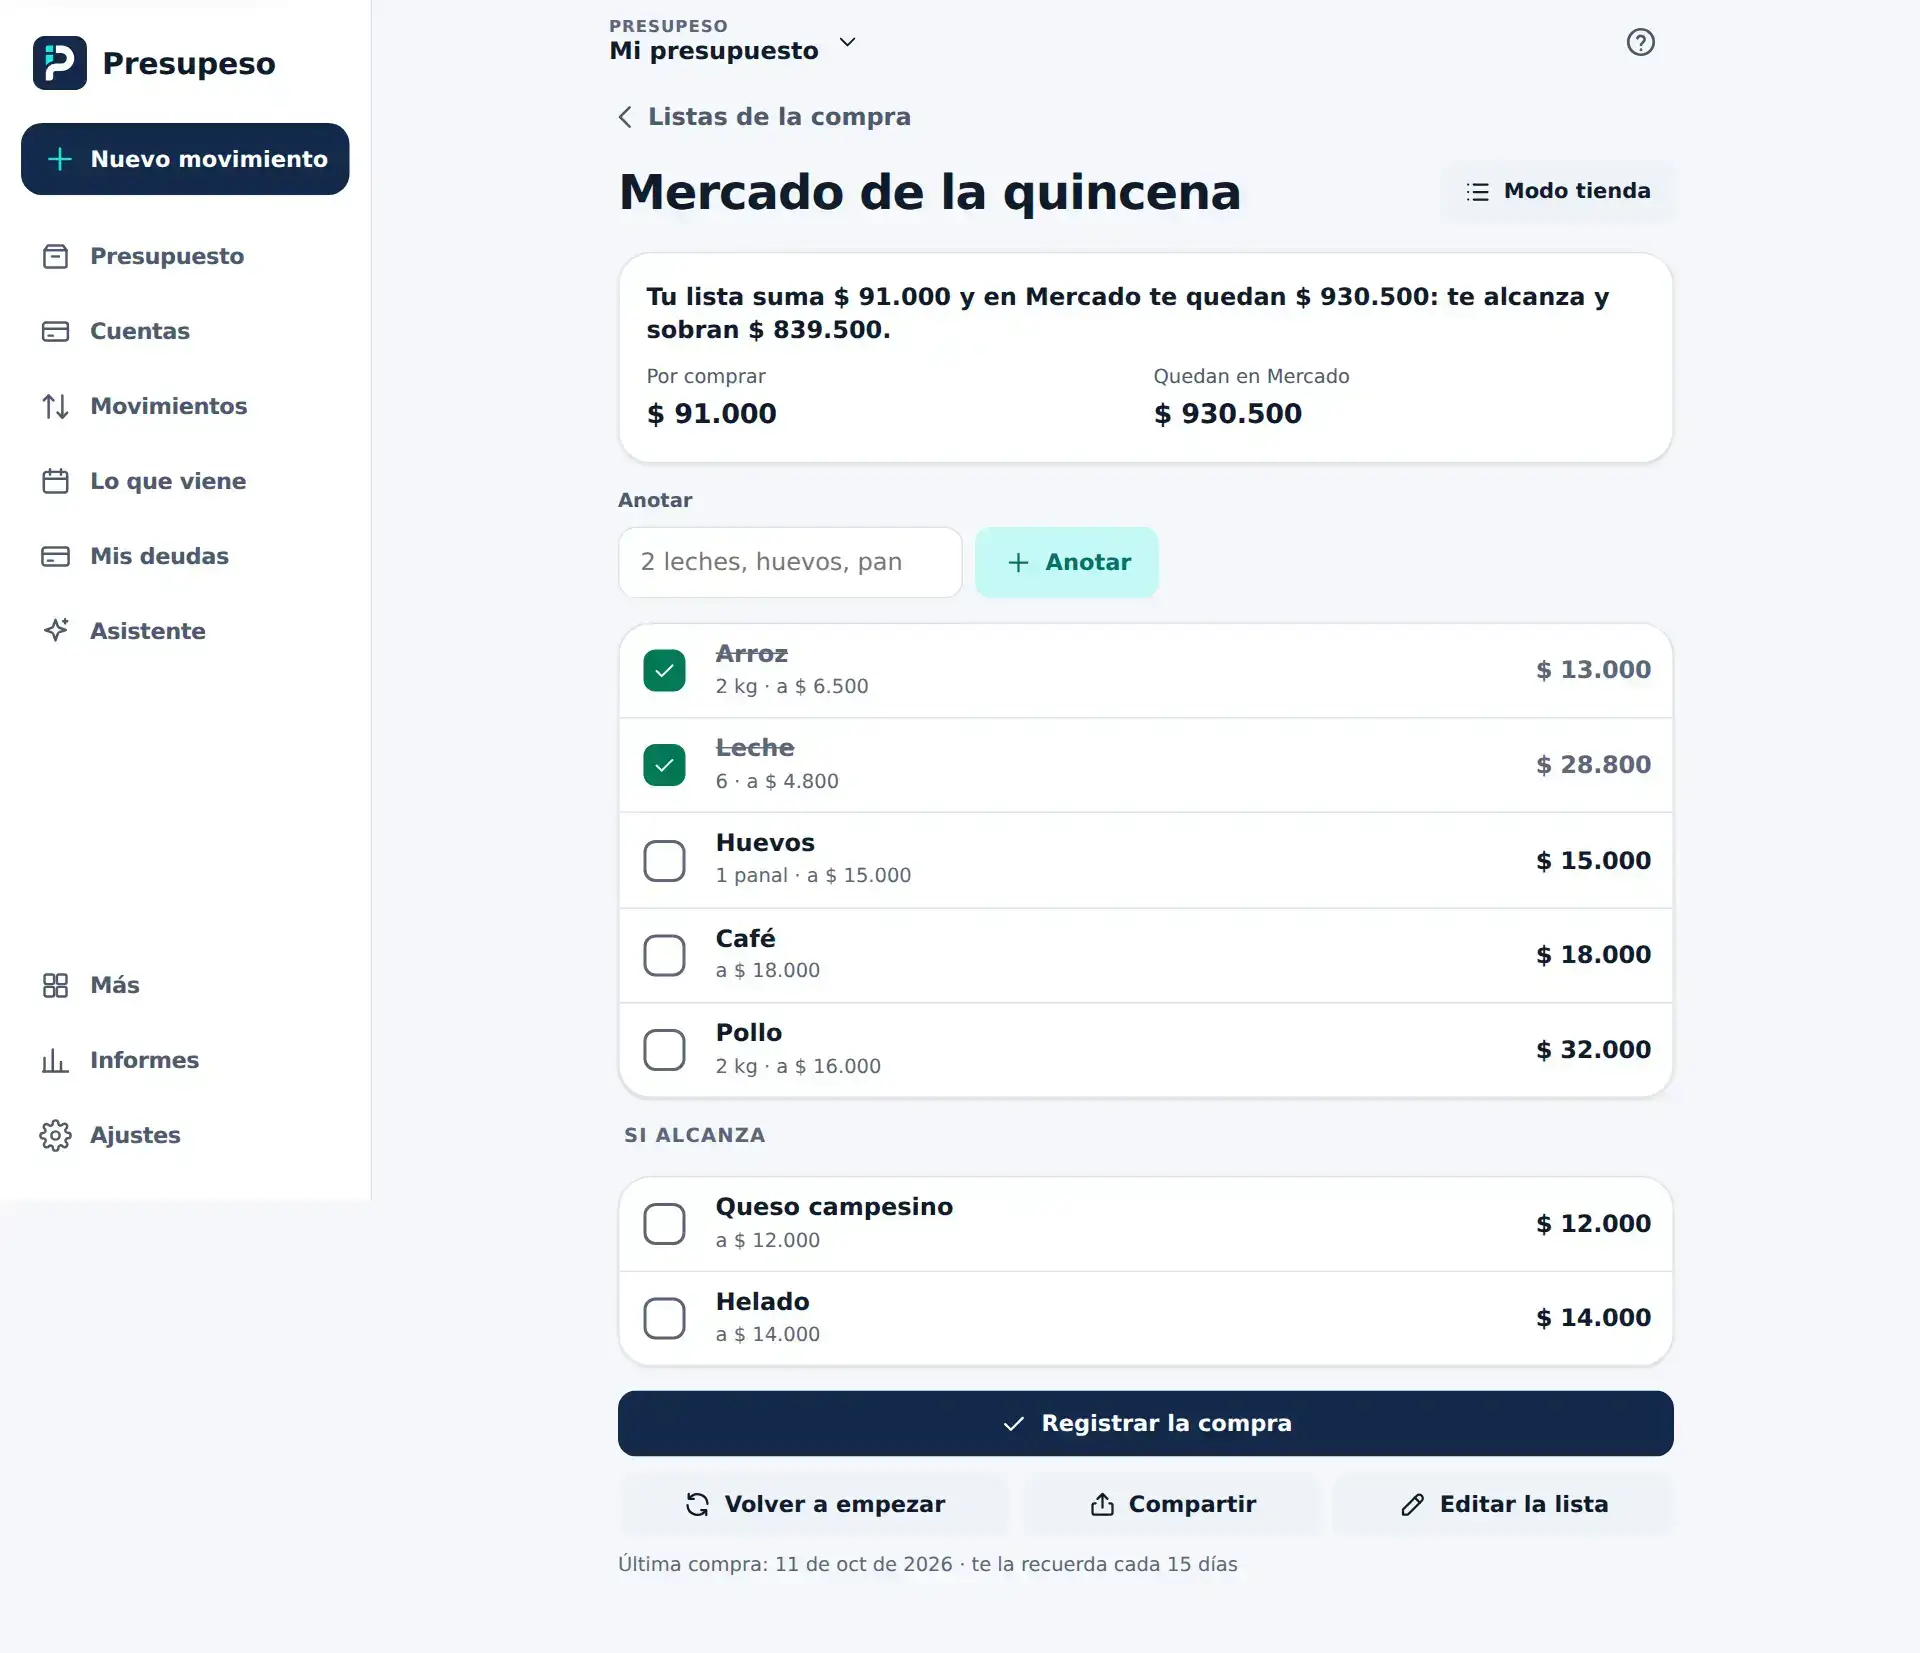The image size is (1920, 1653).
Task: Click the Café total $ 18.000
Action: click(x=1593, y=956)
